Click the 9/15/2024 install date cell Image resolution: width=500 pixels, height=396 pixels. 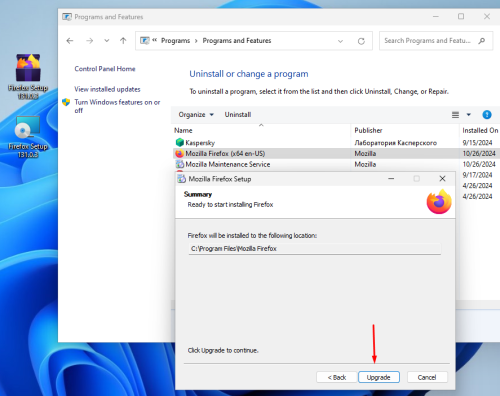click(477, 143)
